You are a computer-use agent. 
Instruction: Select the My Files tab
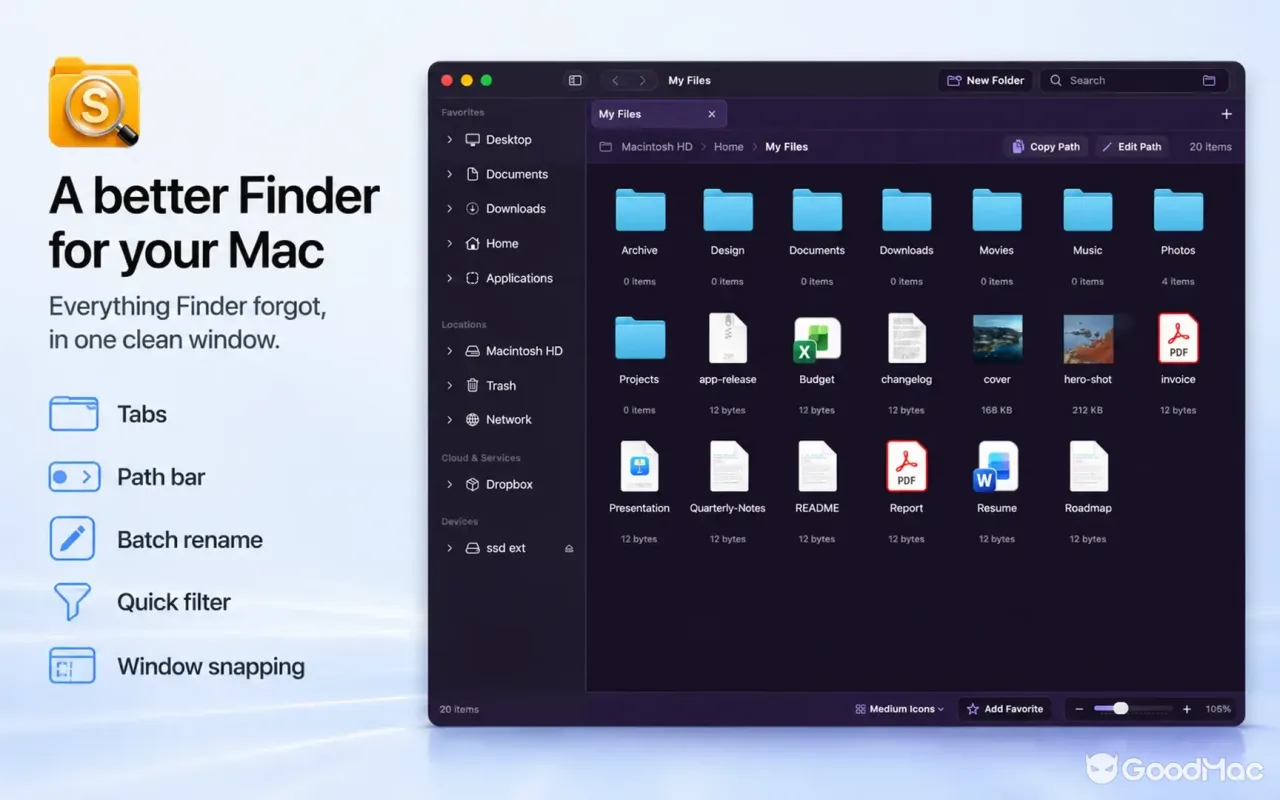coord(659,114)
